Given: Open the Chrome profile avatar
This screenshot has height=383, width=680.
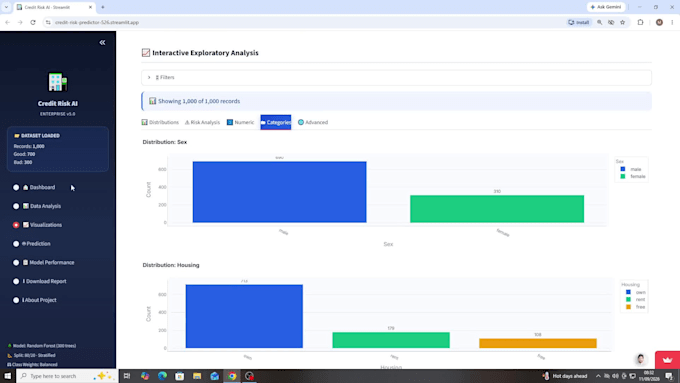Looking at the screenshot, I should (x=659, y=22).
